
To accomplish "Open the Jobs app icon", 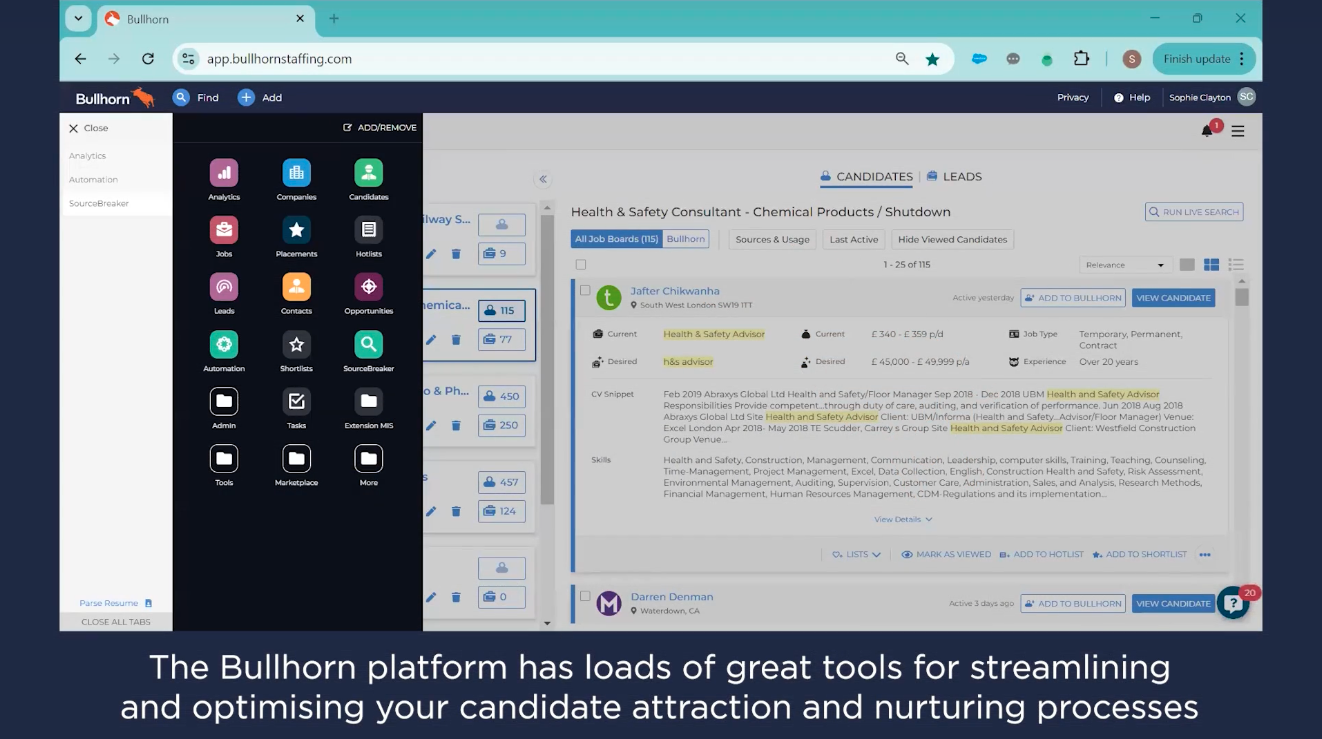I will click(x=224, y=230).
